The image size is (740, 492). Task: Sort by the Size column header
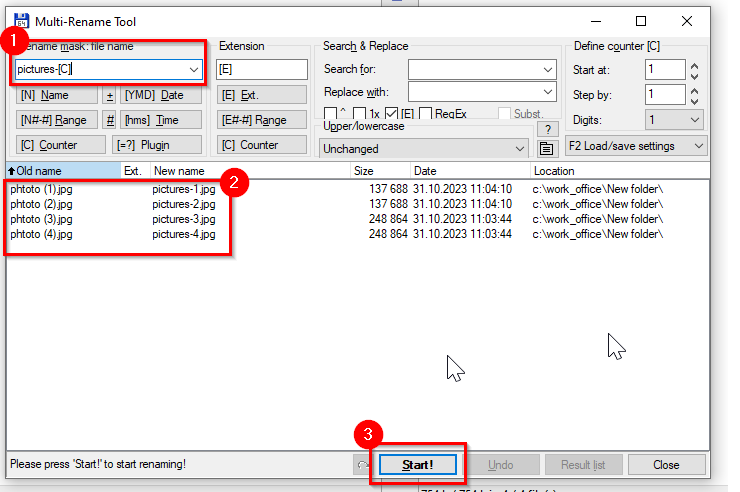point(378,171)
